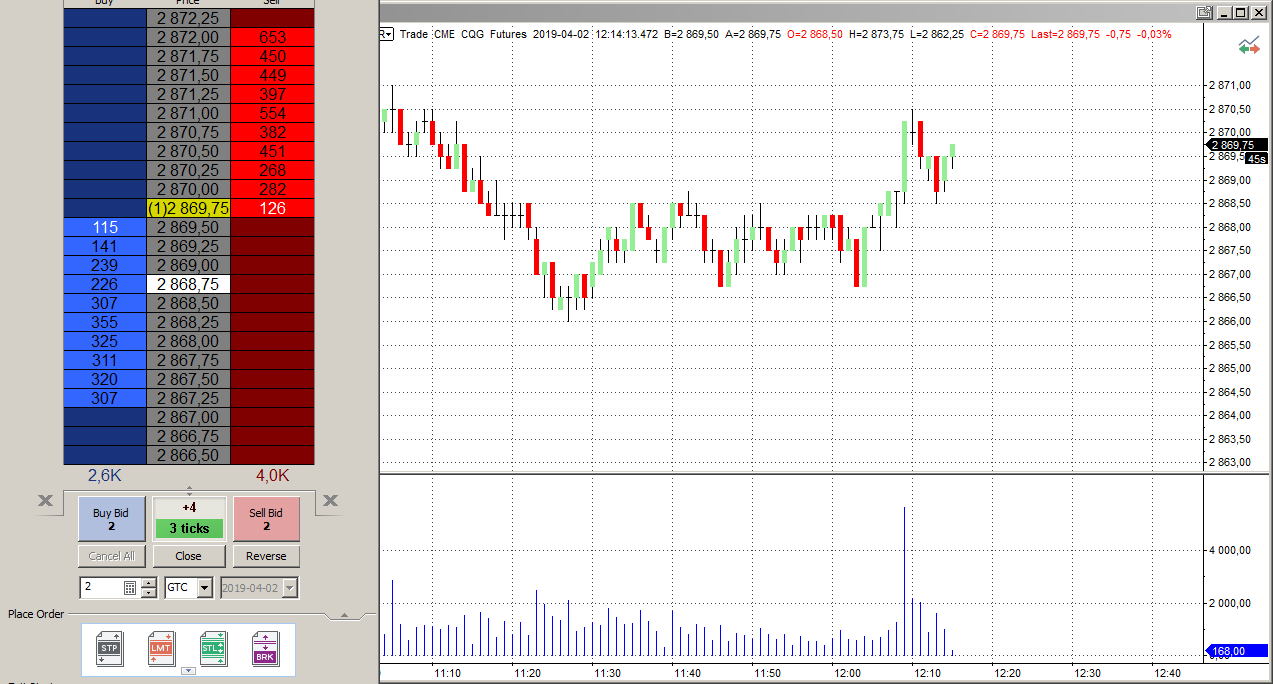1273x684 pixels.
Task: Click the blue 168,00 volume marker
Action: pos(1239,651)
